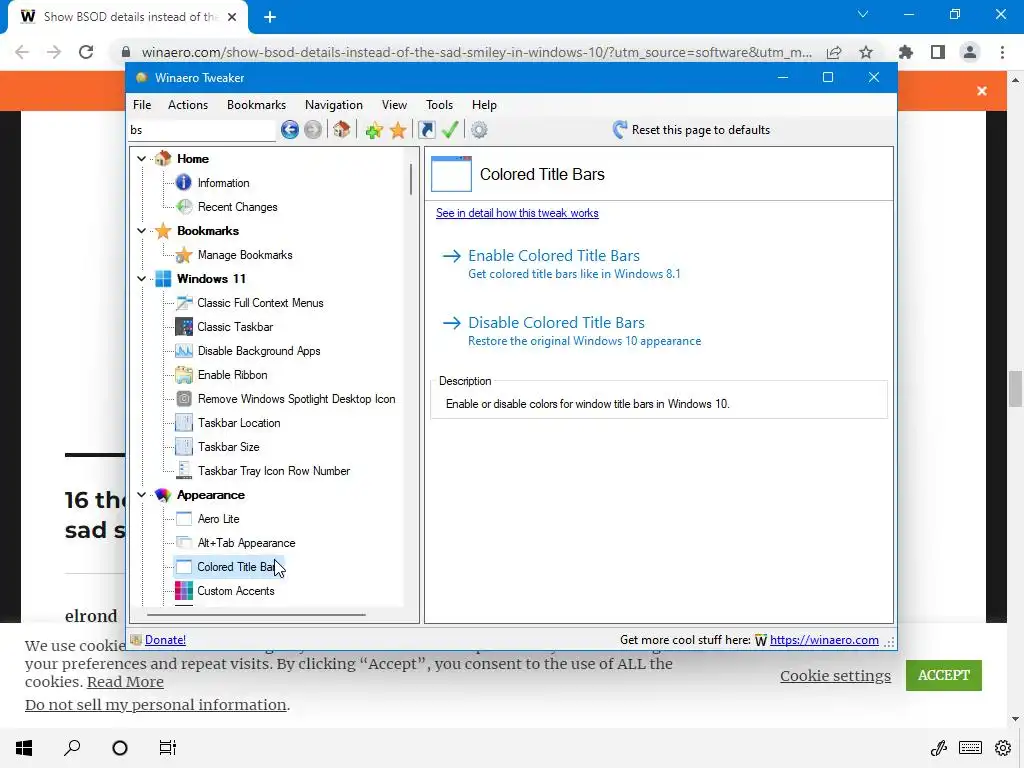
Task: Open a new Chrome tab
Action: click(x=270, y=17)
